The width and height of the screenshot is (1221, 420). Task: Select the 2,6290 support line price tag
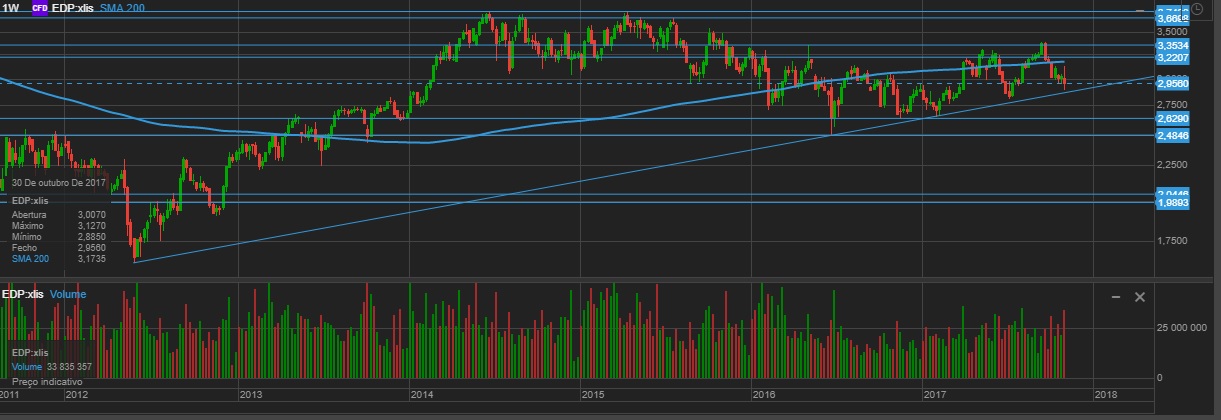pos(1171,118)
